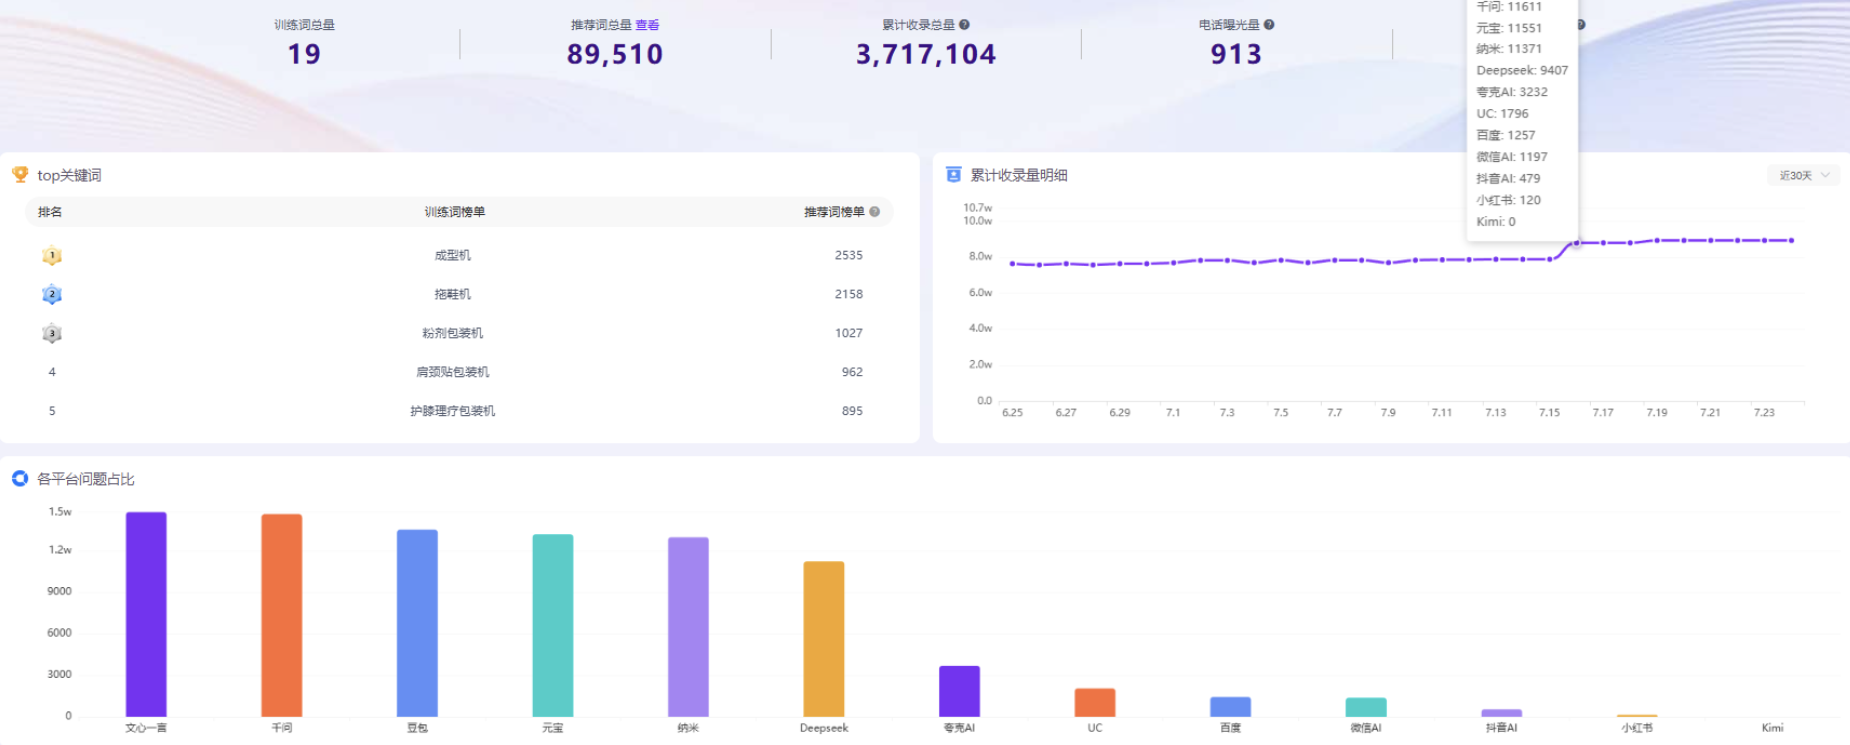Click the help icon next to 电话曝光量
This screenshot has width=1850, height=745.
(x=1269, y=25)
